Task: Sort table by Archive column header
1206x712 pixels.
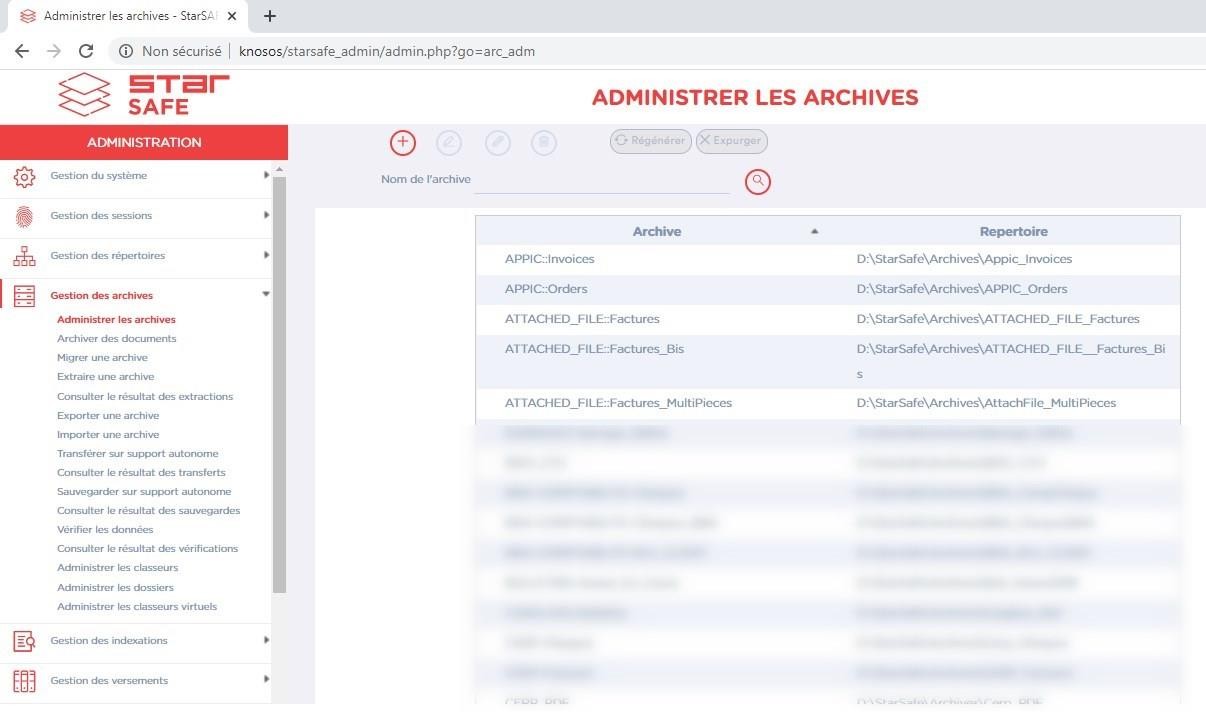Action: pyautogui.click(x=656, y=231)
